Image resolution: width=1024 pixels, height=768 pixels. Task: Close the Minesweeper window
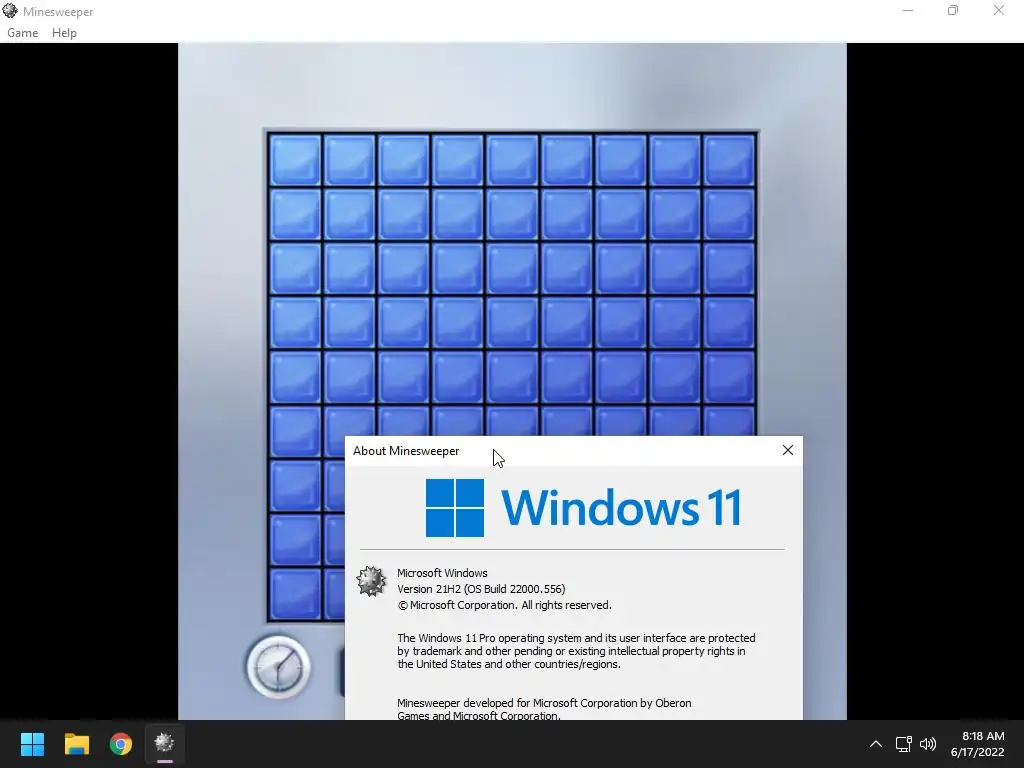tap(999, 10)
